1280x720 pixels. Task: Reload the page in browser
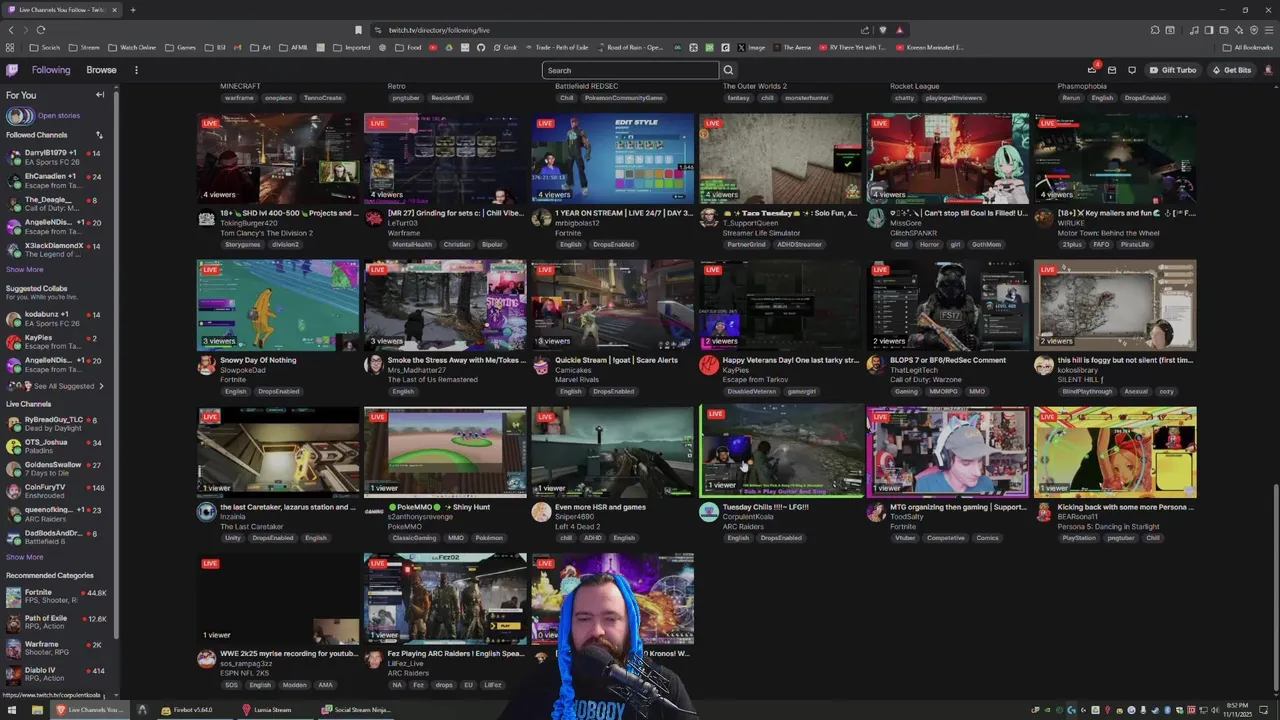pos(41,30)
